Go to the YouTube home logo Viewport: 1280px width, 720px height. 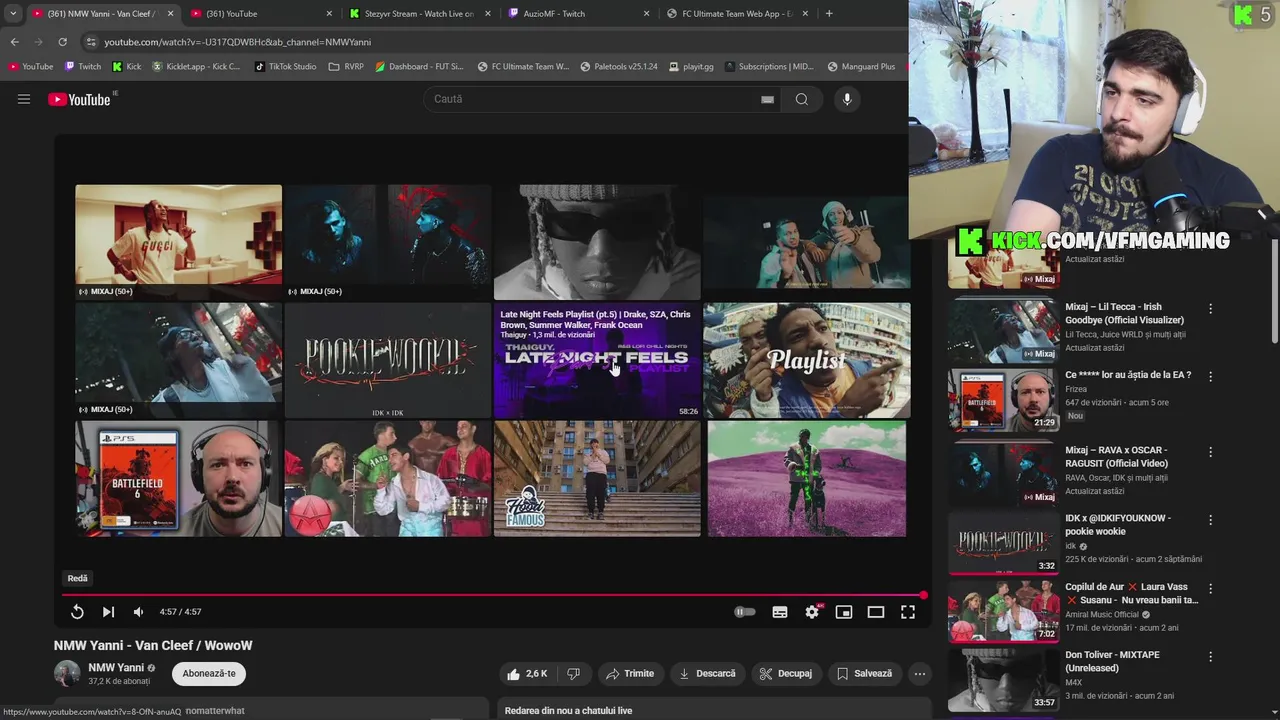pos(79,99)
